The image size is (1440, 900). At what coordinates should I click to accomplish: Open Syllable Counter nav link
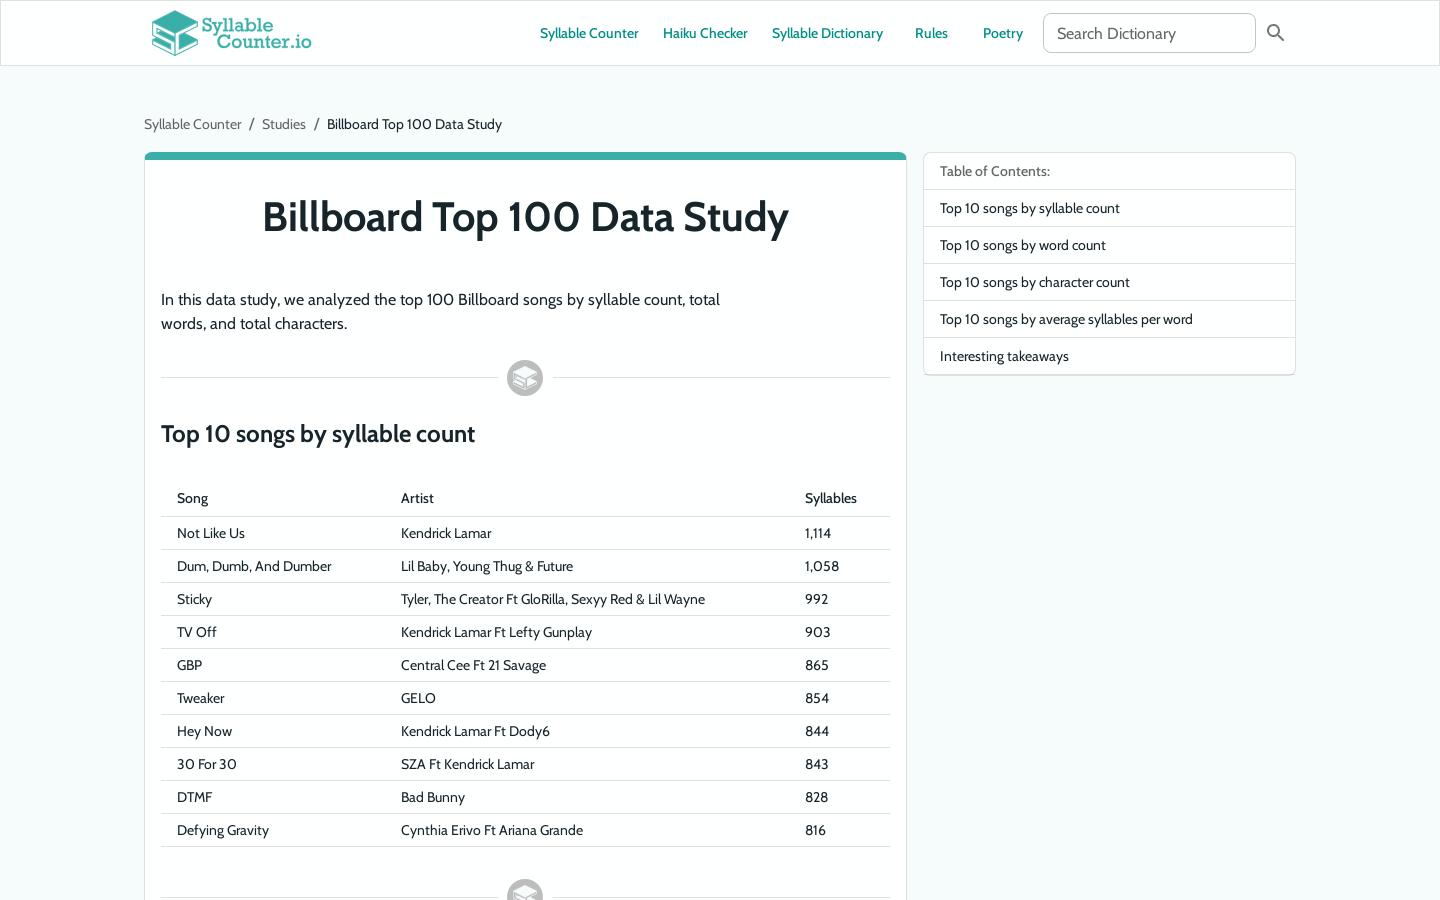tap(589, 33)
